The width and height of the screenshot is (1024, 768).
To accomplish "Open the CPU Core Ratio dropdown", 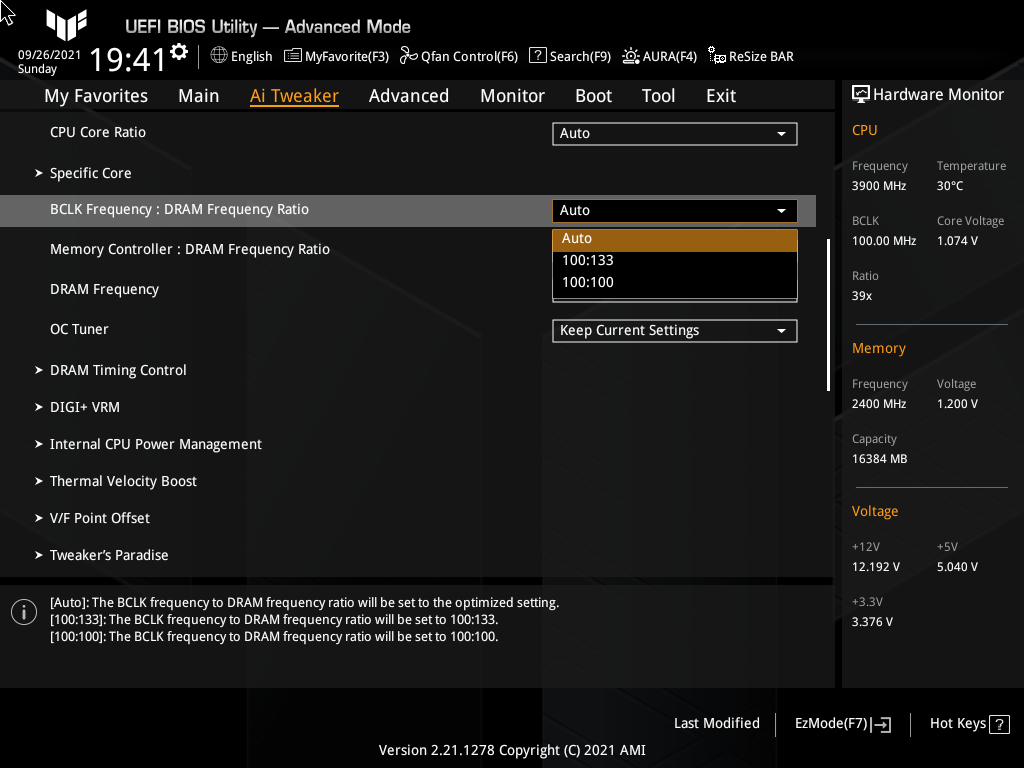I will 674,133.
